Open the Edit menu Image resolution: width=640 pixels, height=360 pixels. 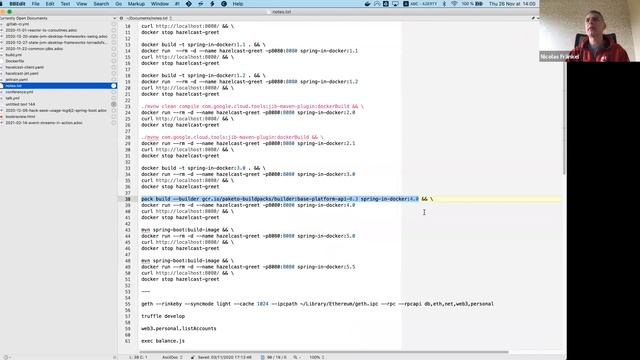50,4
